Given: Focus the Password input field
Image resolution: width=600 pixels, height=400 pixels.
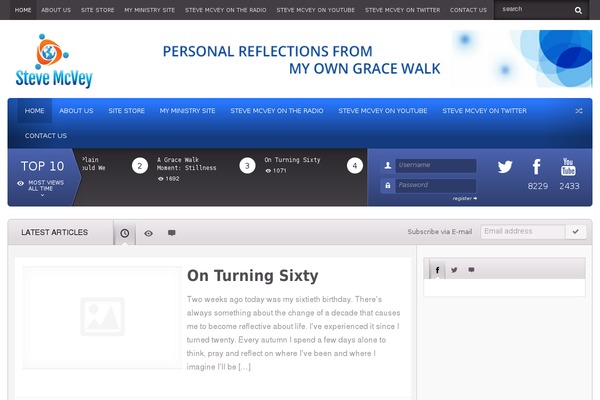Looking at the screenshot, I should 436,186.
